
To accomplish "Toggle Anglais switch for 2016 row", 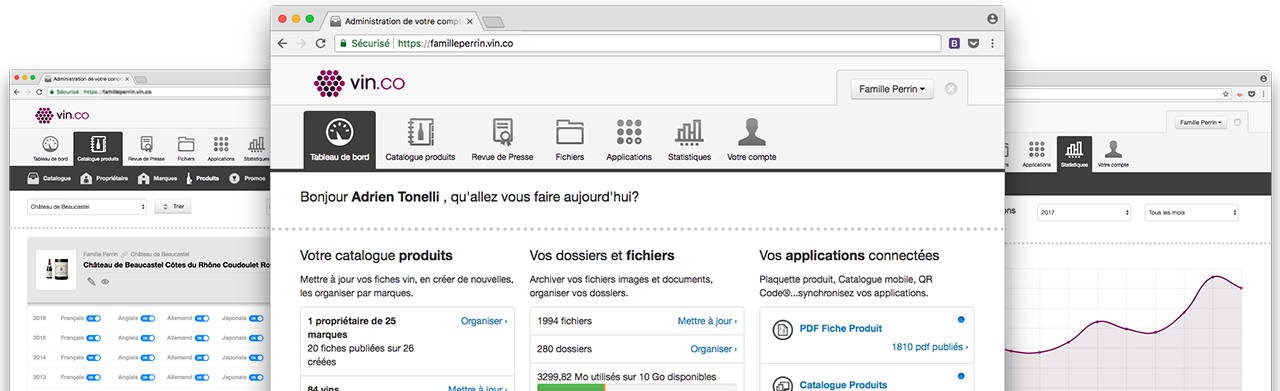I will click(149, 318).
